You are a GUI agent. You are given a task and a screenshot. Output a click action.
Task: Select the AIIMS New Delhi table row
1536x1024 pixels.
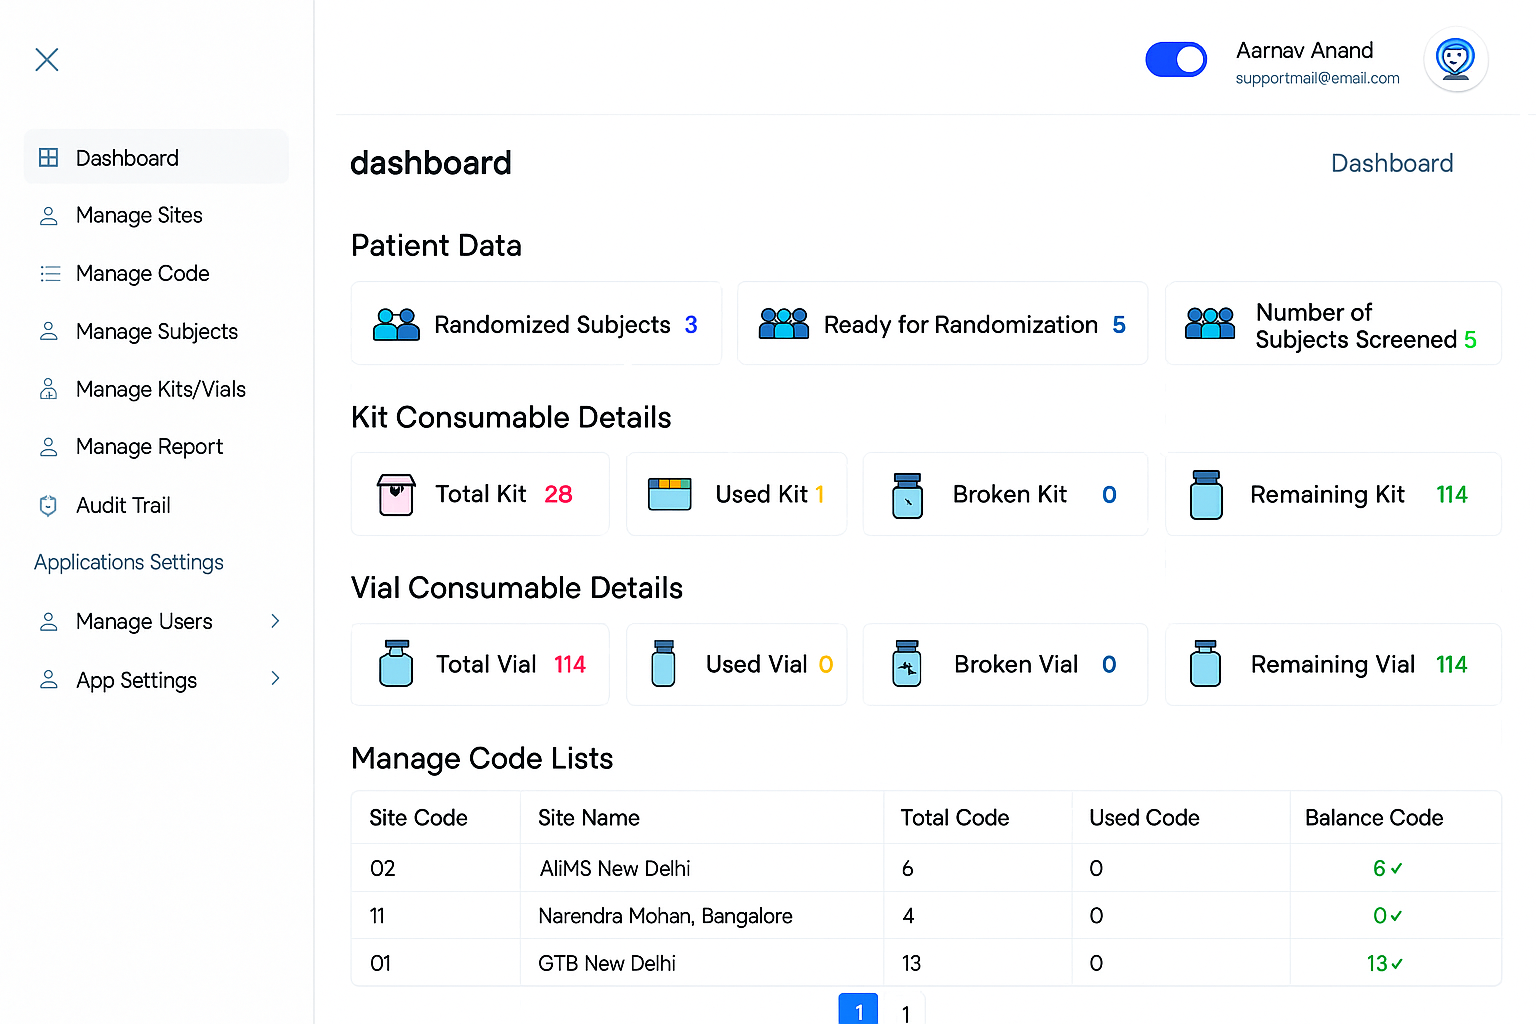click(614, 868)
